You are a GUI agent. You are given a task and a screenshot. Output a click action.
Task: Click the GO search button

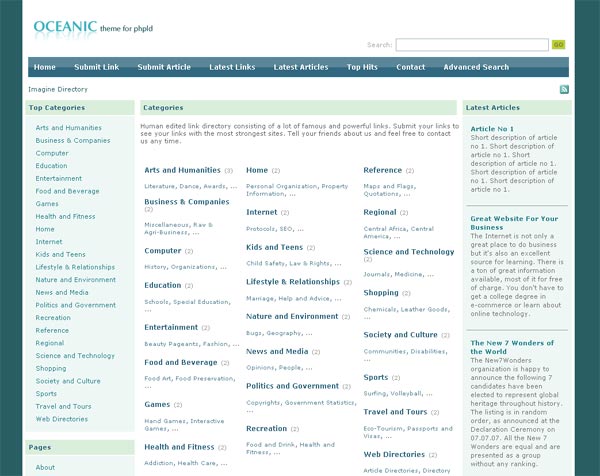pos(558,45)
